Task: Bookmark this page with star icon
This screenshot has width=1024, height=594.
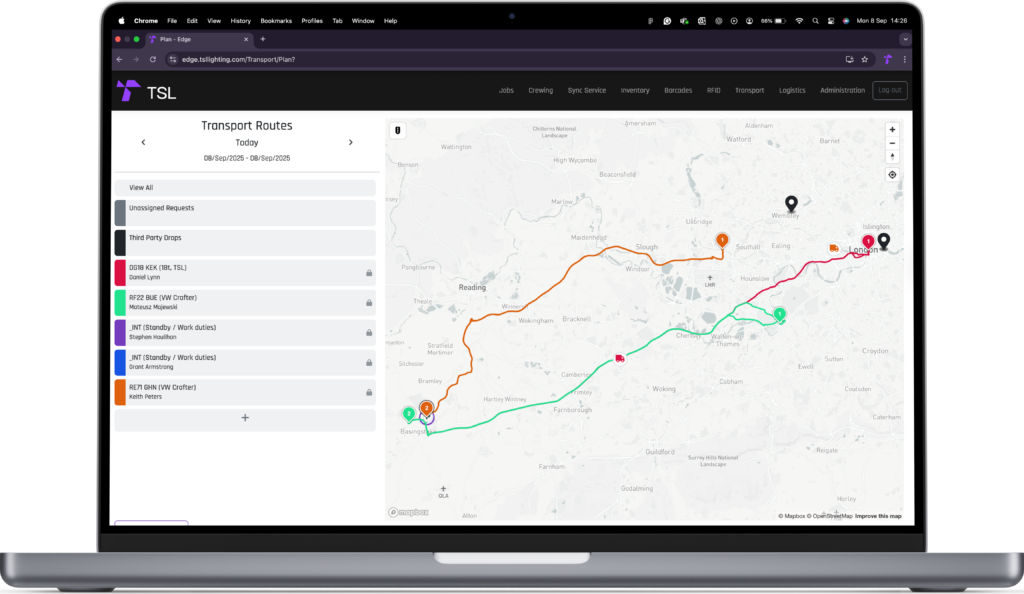Action: point(865,59)
